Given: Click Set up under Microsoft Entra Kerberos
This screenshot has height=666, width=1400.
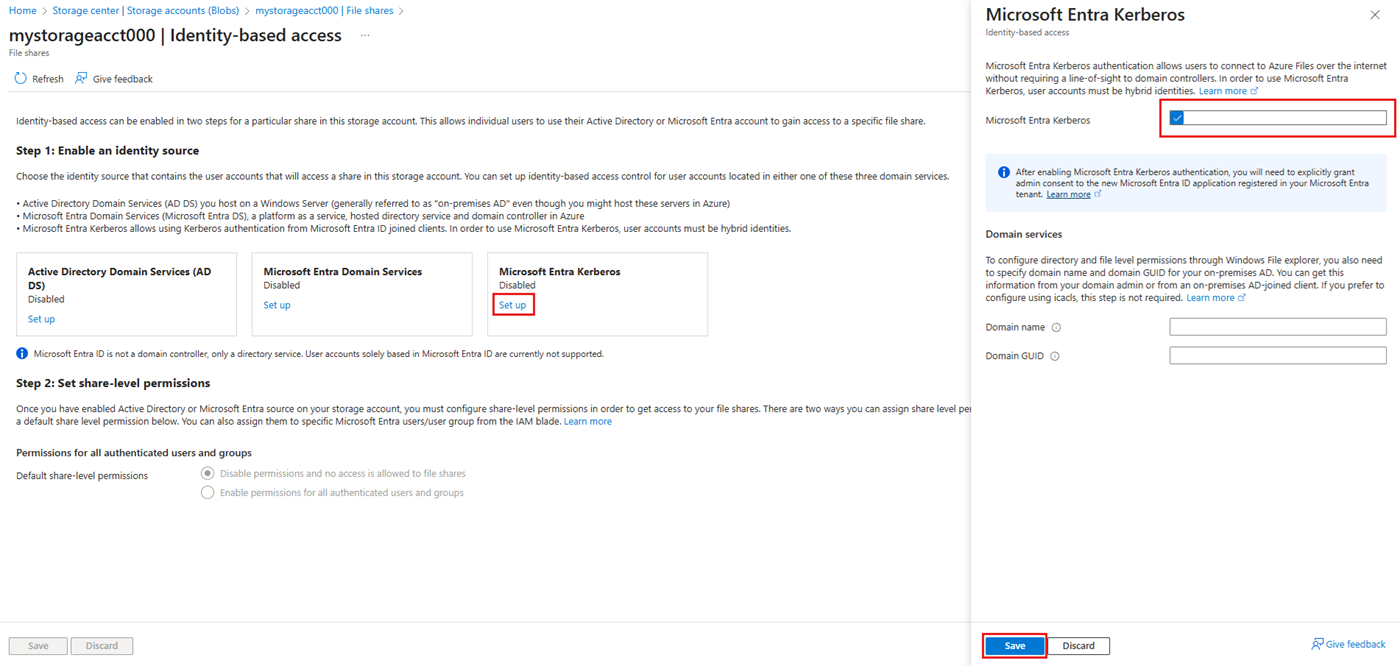Looking at the screenshot, I should click(x=512, y=305).
